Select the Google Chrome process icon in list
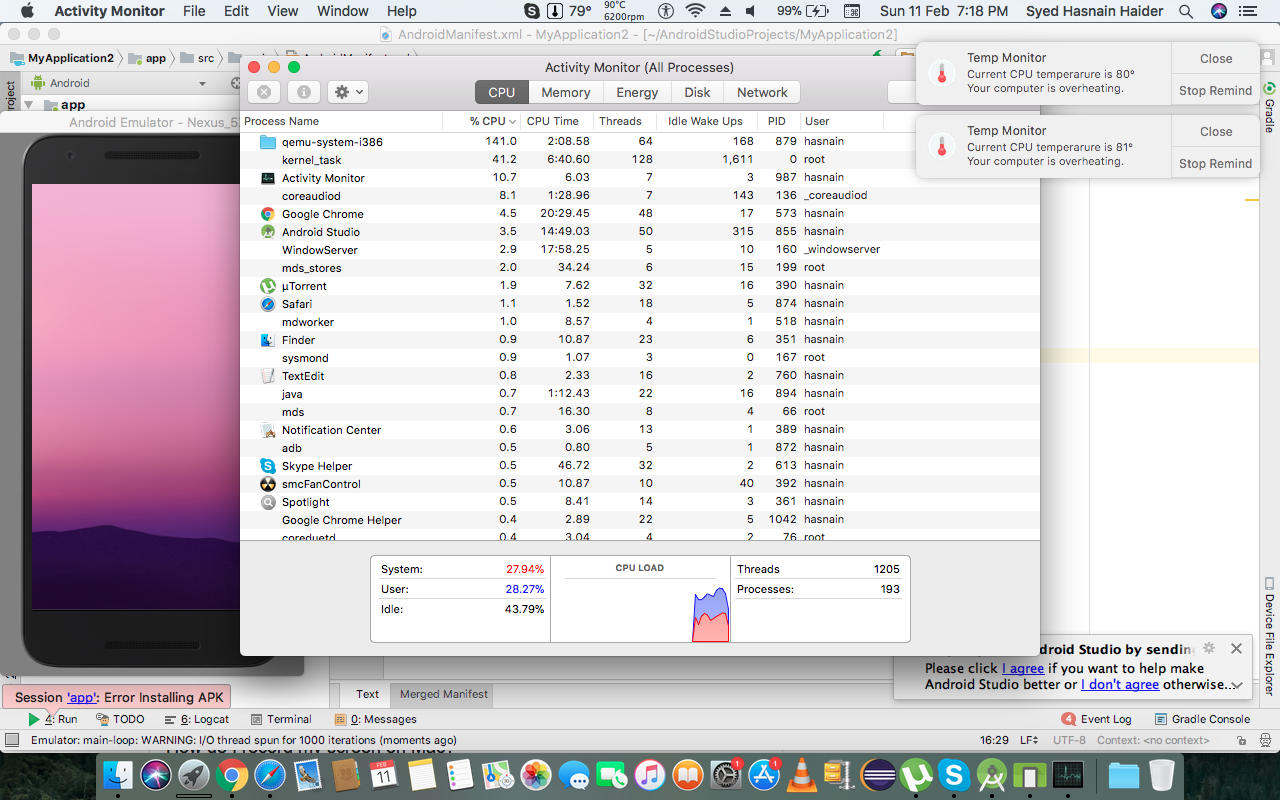 click(x=268, y=214)
